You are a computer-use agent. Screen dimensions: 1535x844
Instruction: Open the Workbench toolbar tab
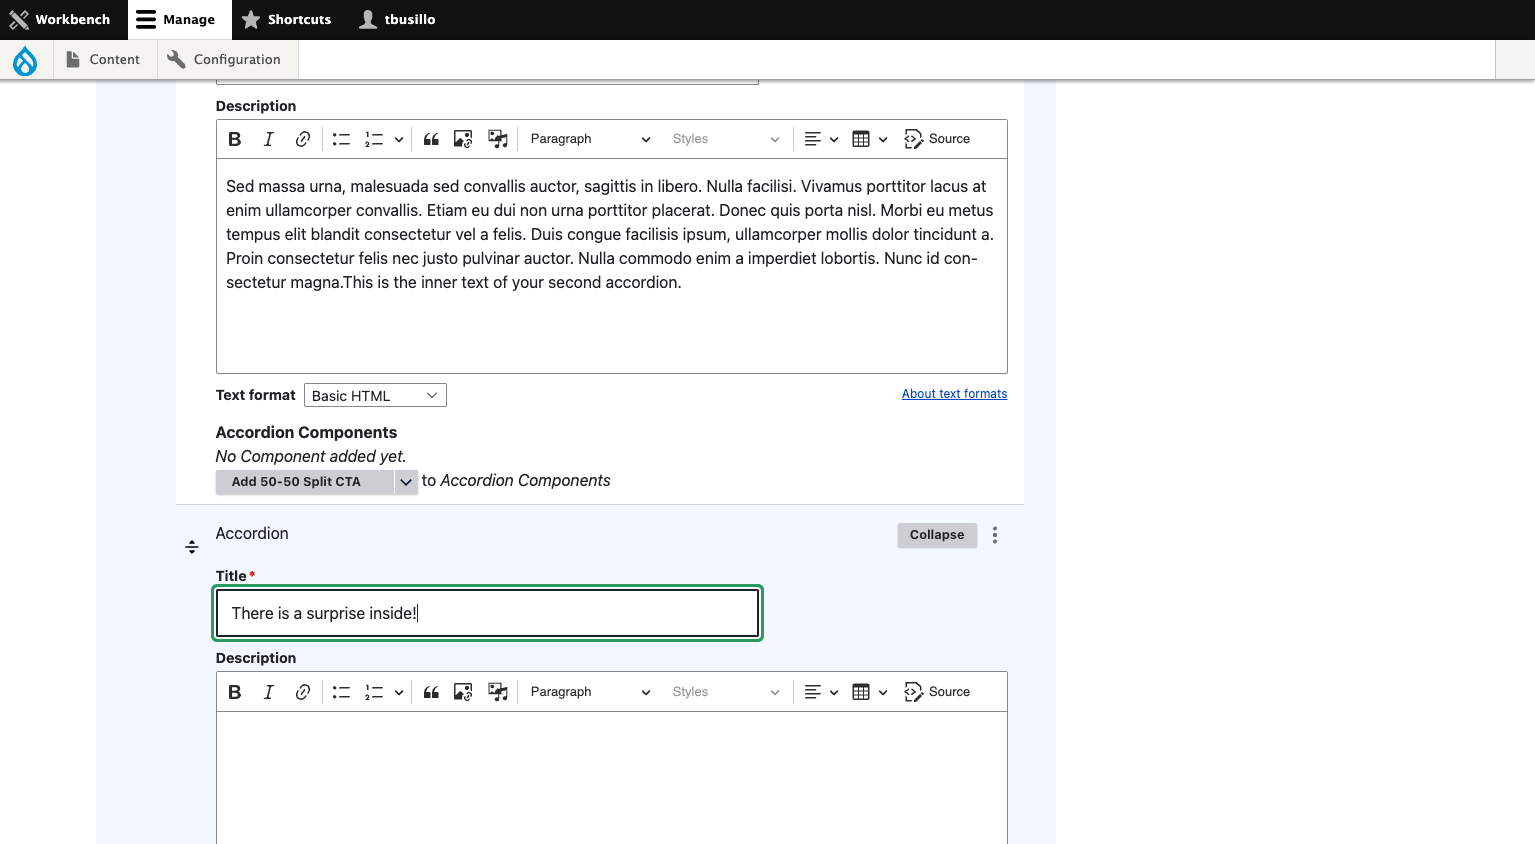pos(60,19)
